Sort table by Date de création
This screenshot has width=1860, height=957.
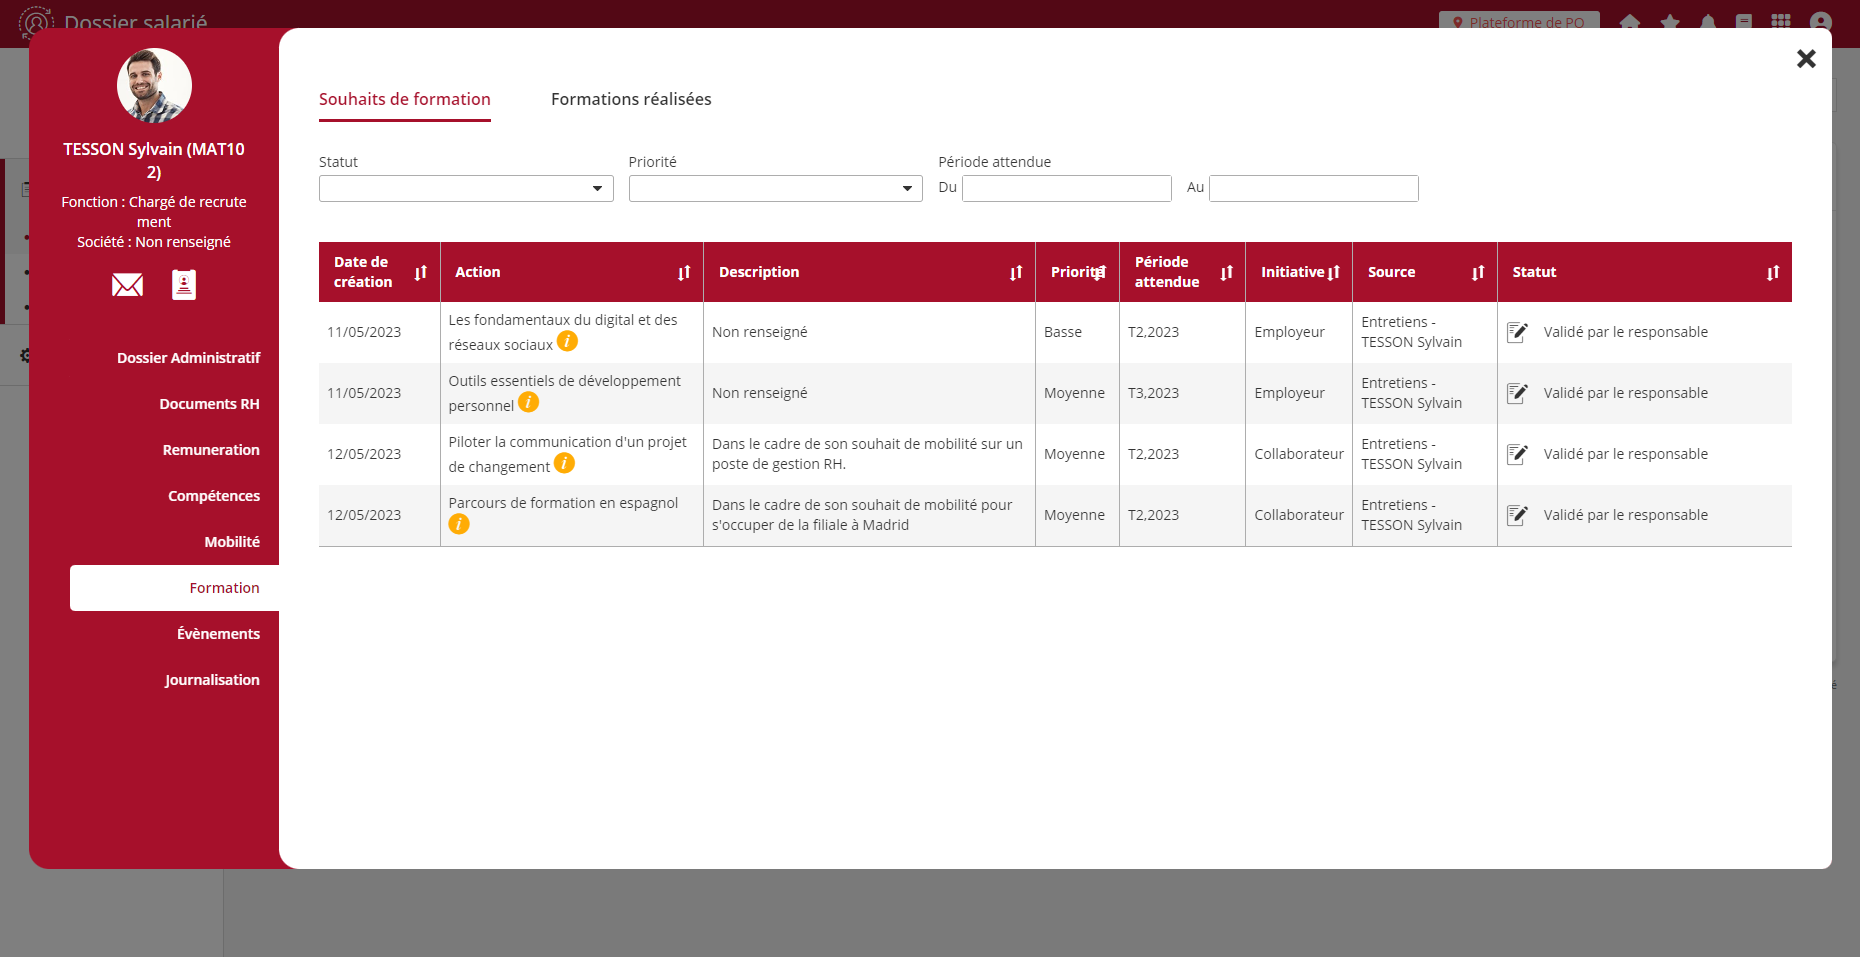pyautogui.click(x=421, y=273)
